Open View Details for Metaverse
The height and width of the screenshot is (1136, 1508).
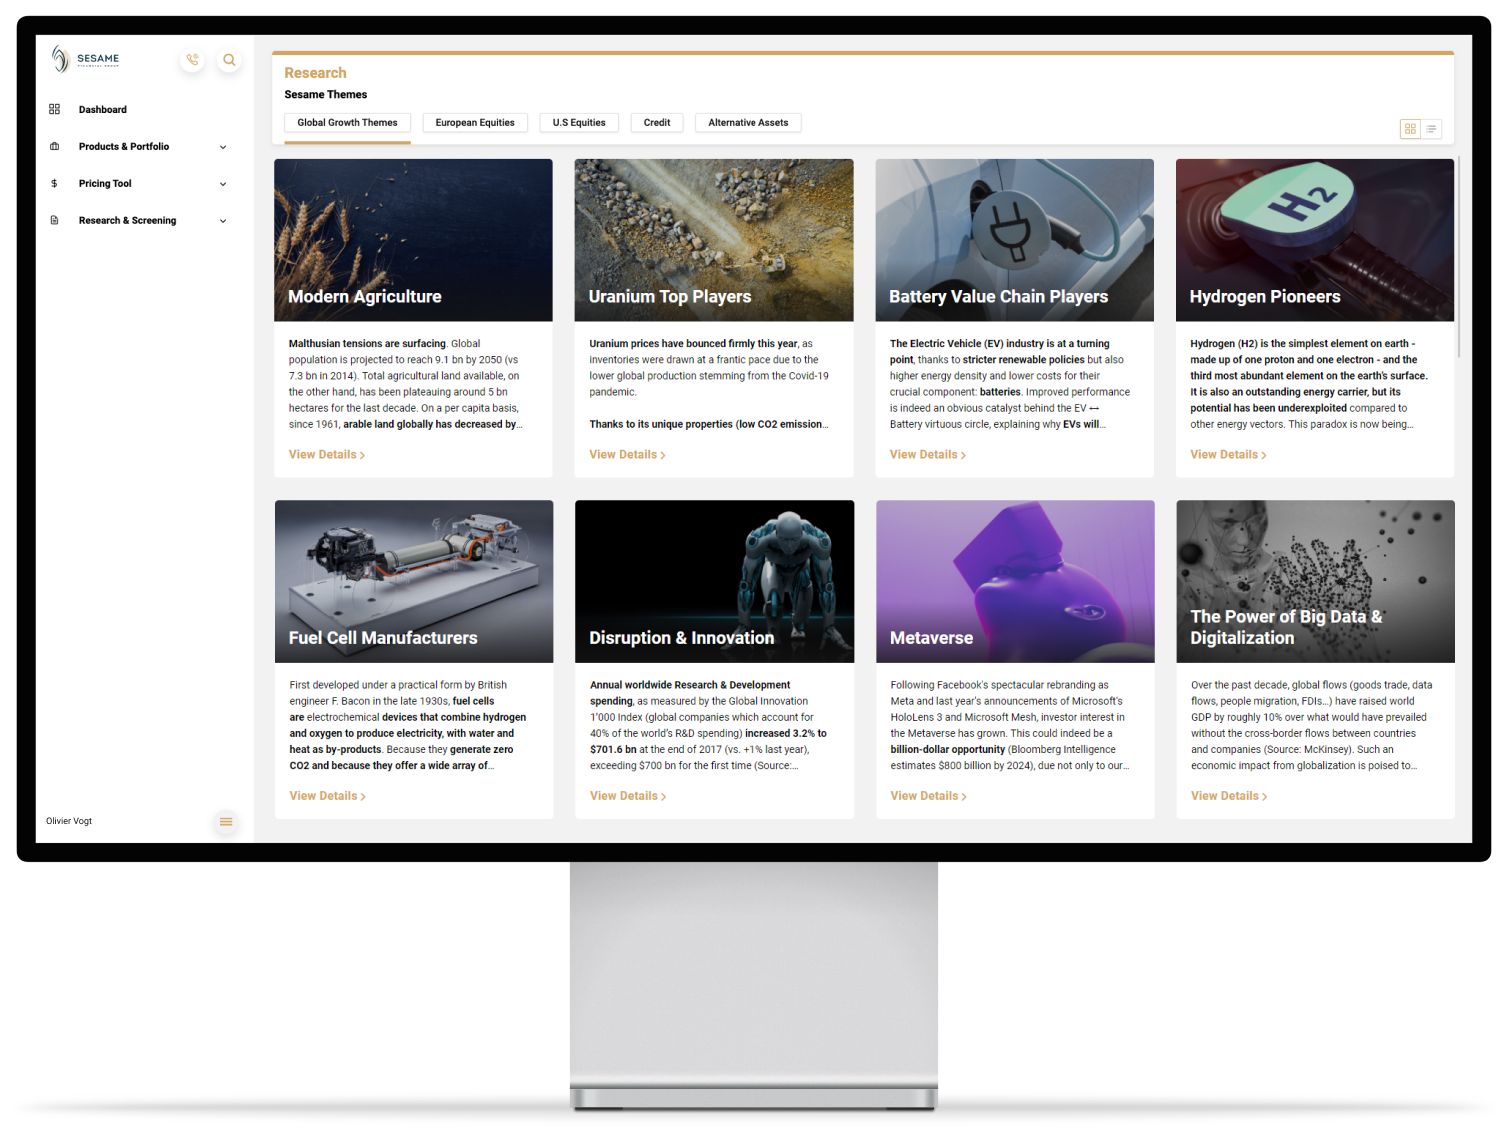927,796
